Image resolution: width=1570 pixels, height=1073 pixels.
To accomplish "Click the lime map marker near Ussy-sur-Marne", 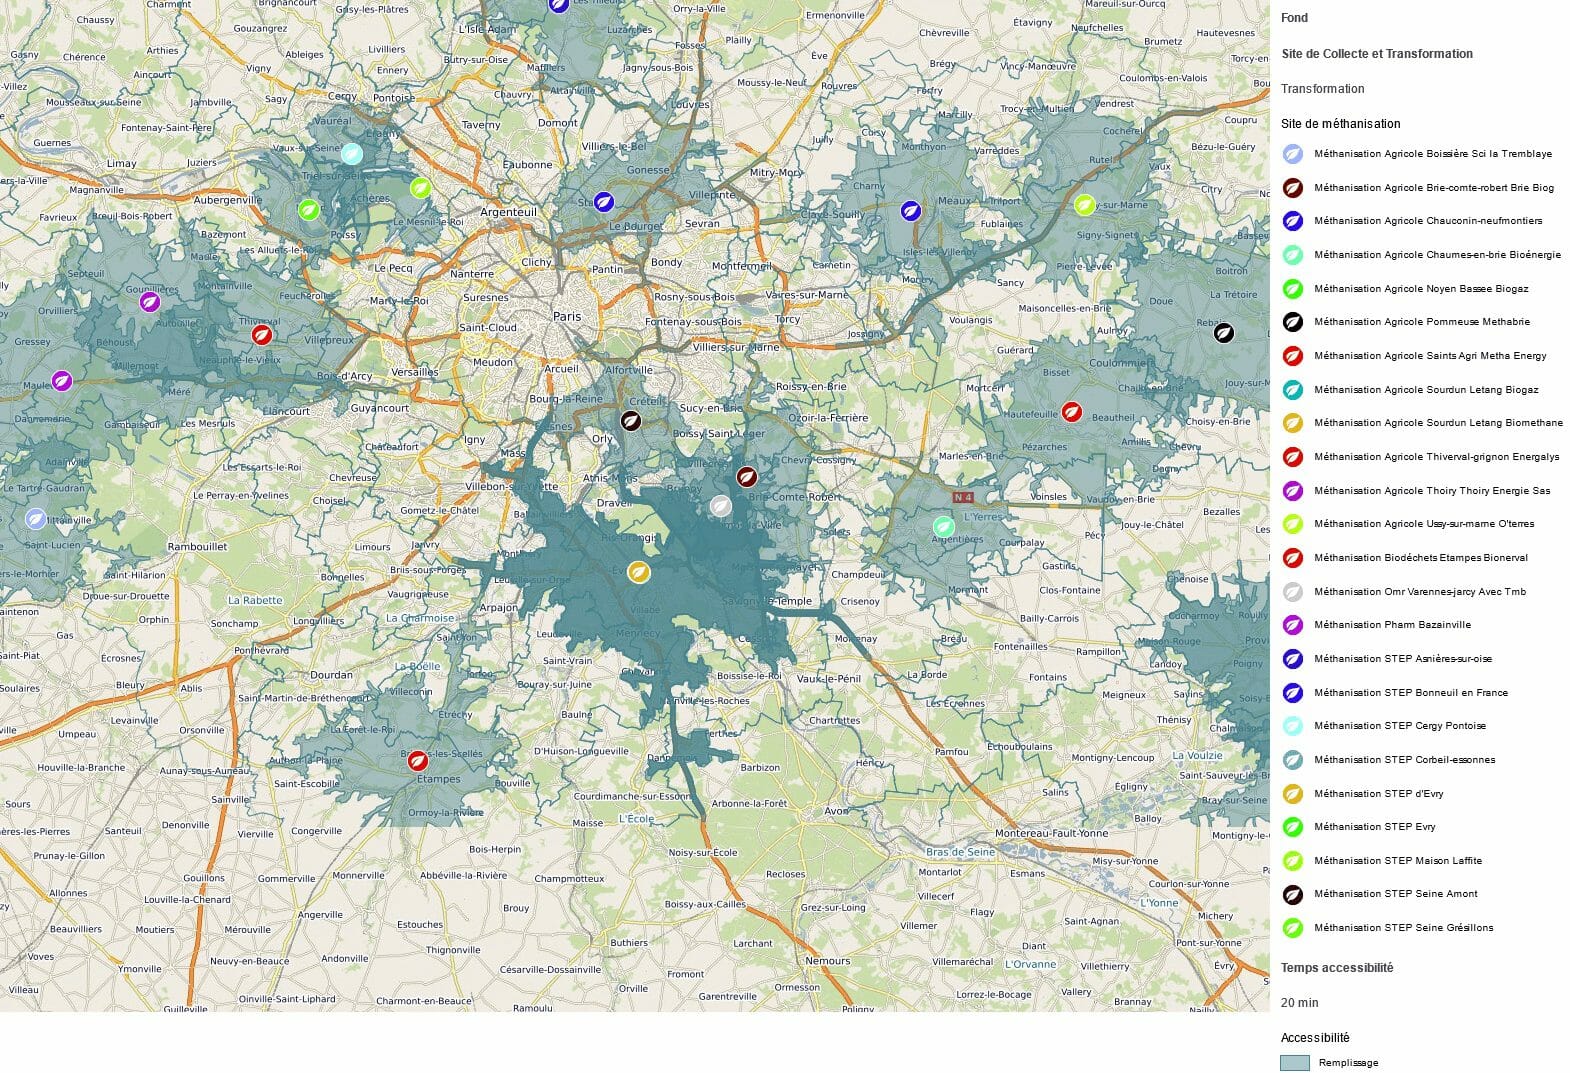I will [x=1084, y=205].
